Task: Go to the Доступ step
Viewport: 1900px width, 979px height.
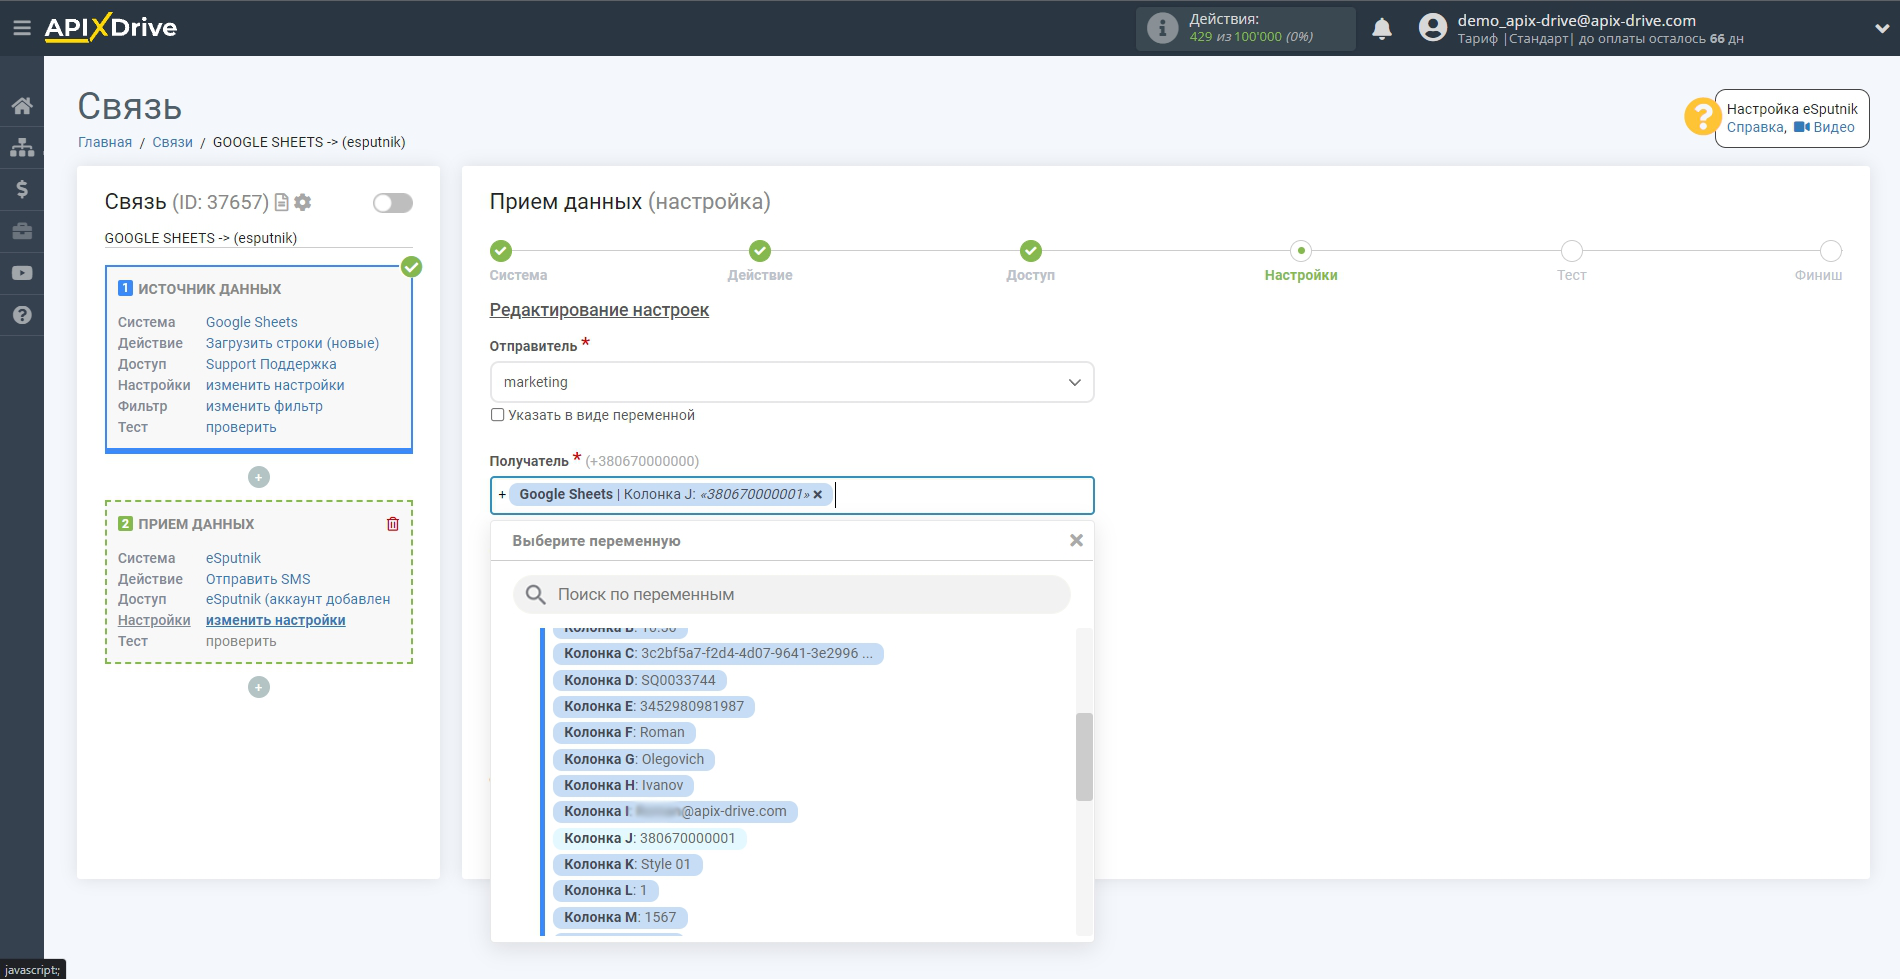Action: pos(1031,251)
